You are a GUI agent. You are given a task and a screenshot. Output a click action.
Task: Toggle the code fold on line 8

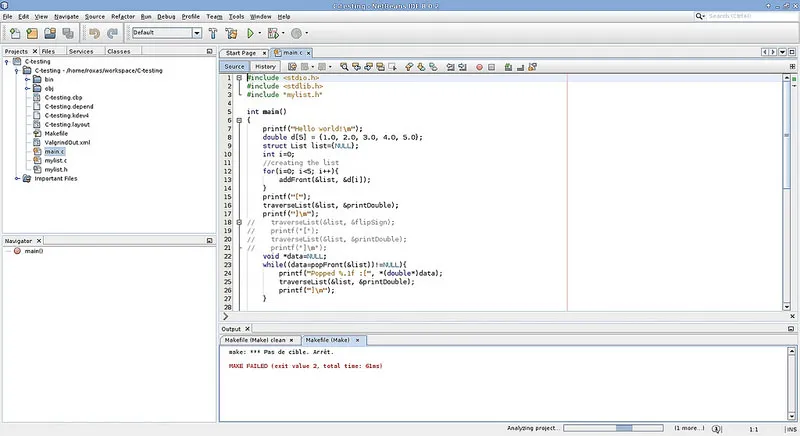tap(239, 120)
